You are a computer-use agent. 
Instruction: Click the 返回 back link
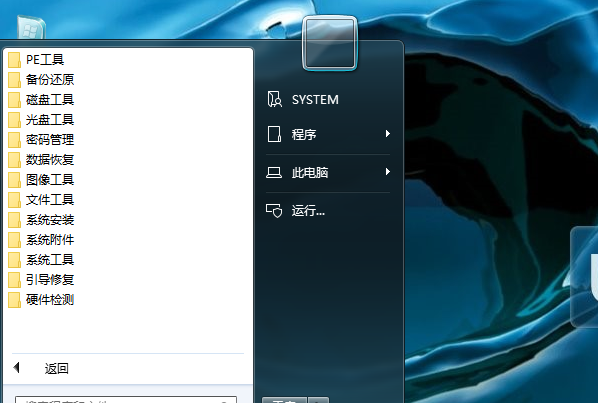click(x=56, y=368)
